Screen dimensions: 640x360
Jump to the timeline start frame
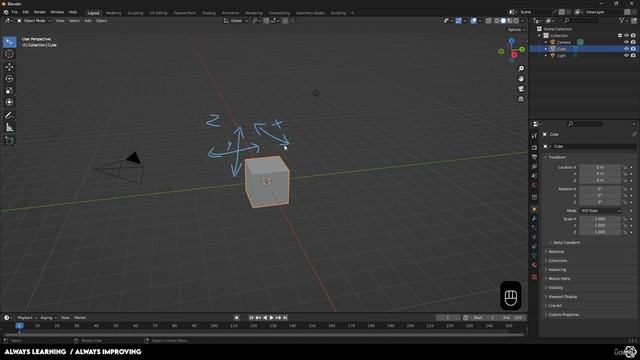pyautogui.click(x=251, y=318)
